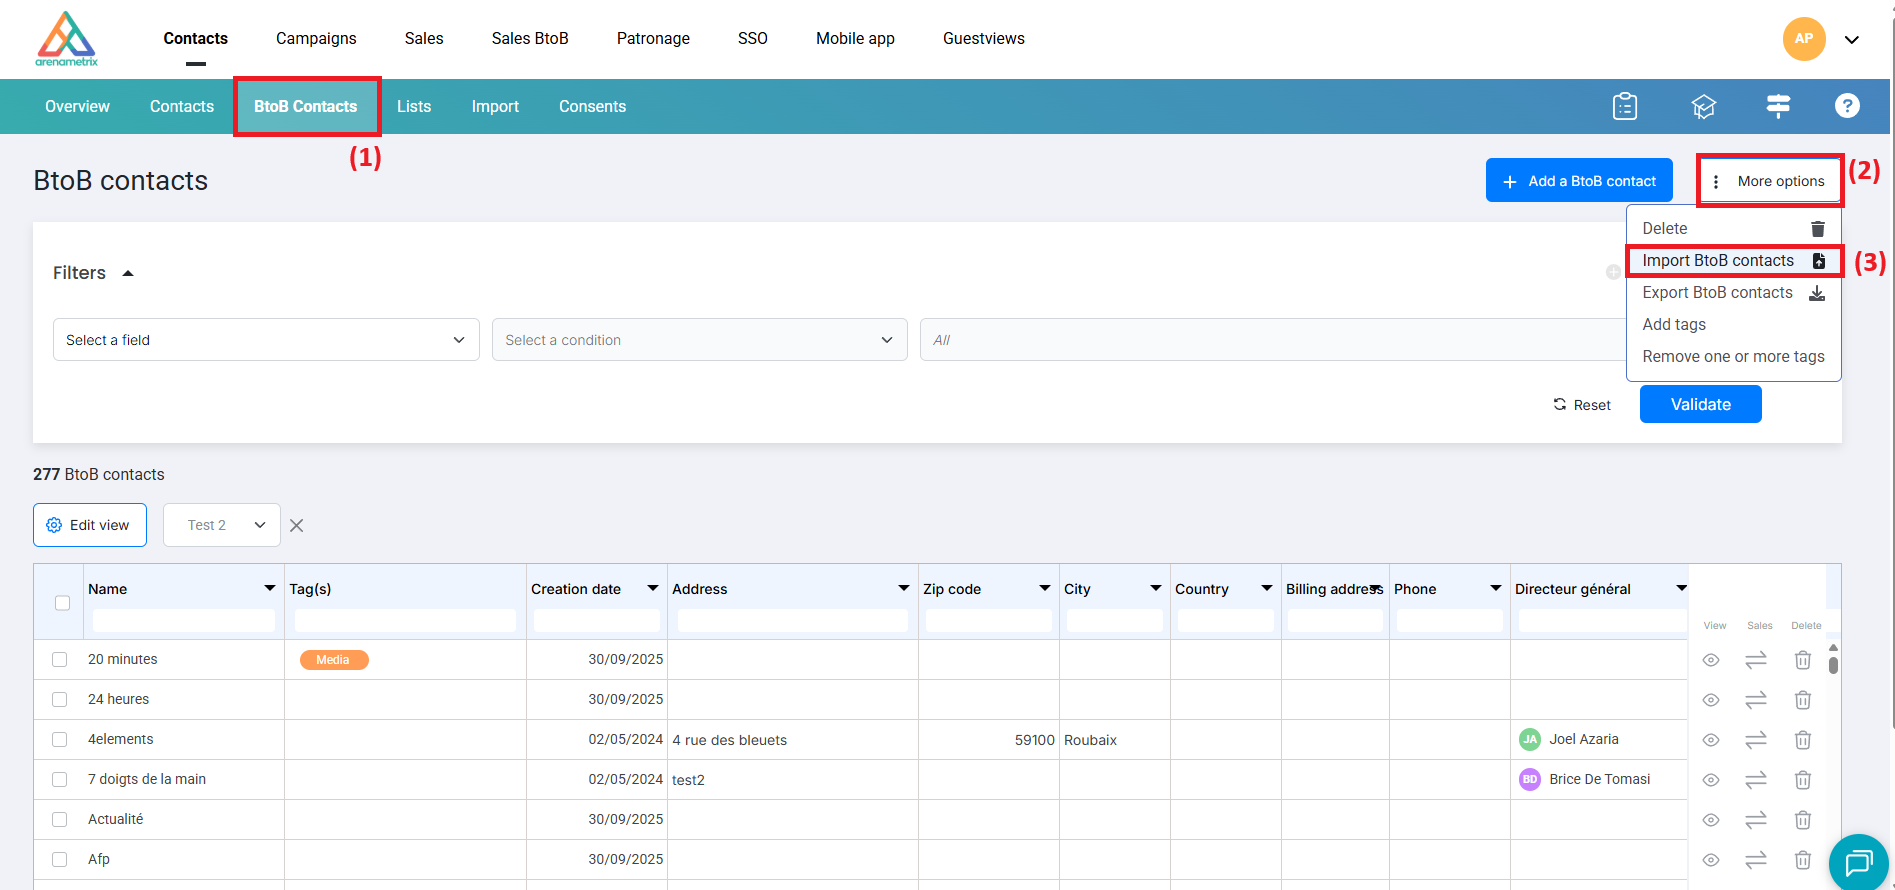
Task: Open the Select a field dropdown
Action: [x=266, y=340]
